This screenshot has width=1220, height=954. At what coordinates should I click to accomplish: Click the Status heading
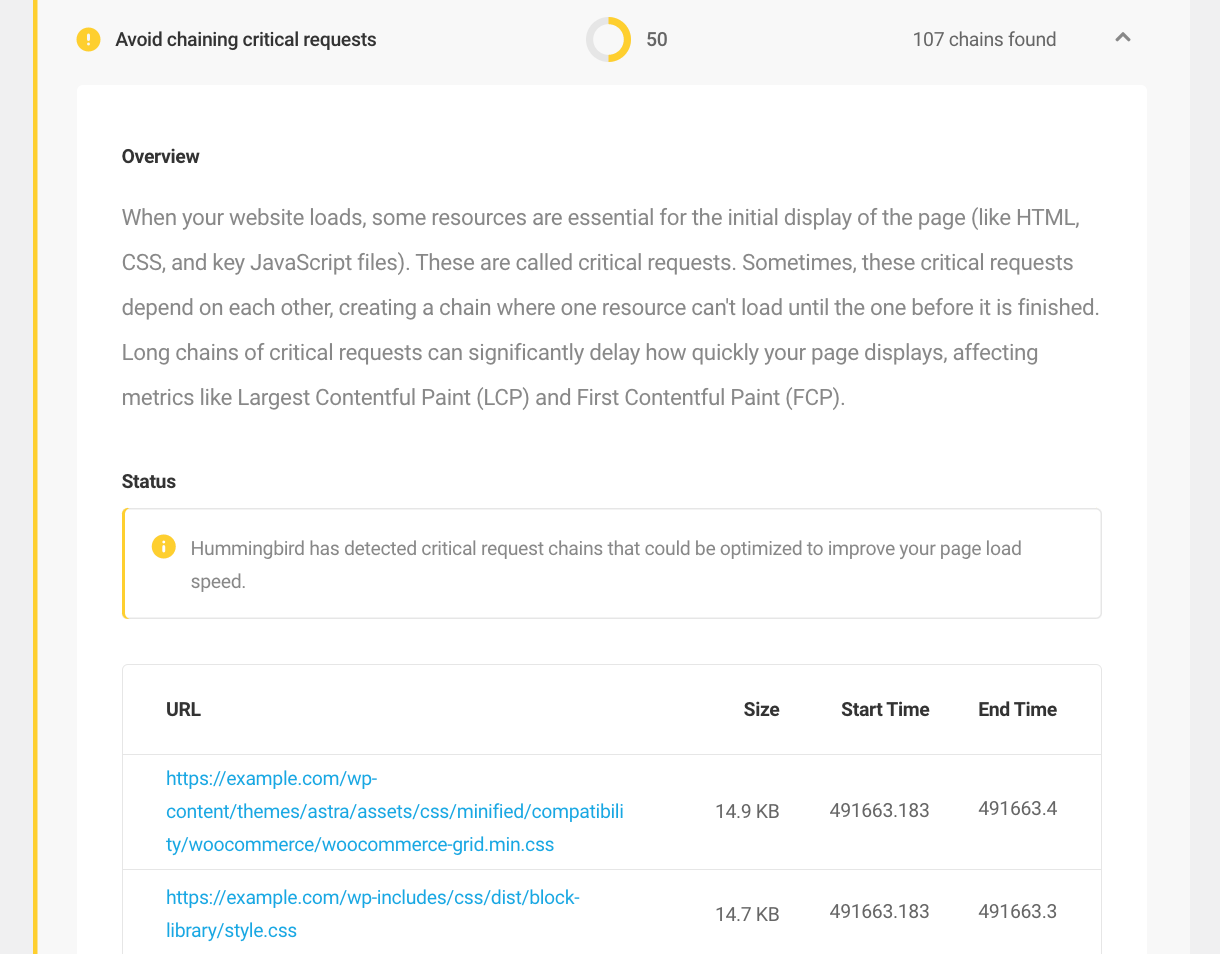[149, 481]
